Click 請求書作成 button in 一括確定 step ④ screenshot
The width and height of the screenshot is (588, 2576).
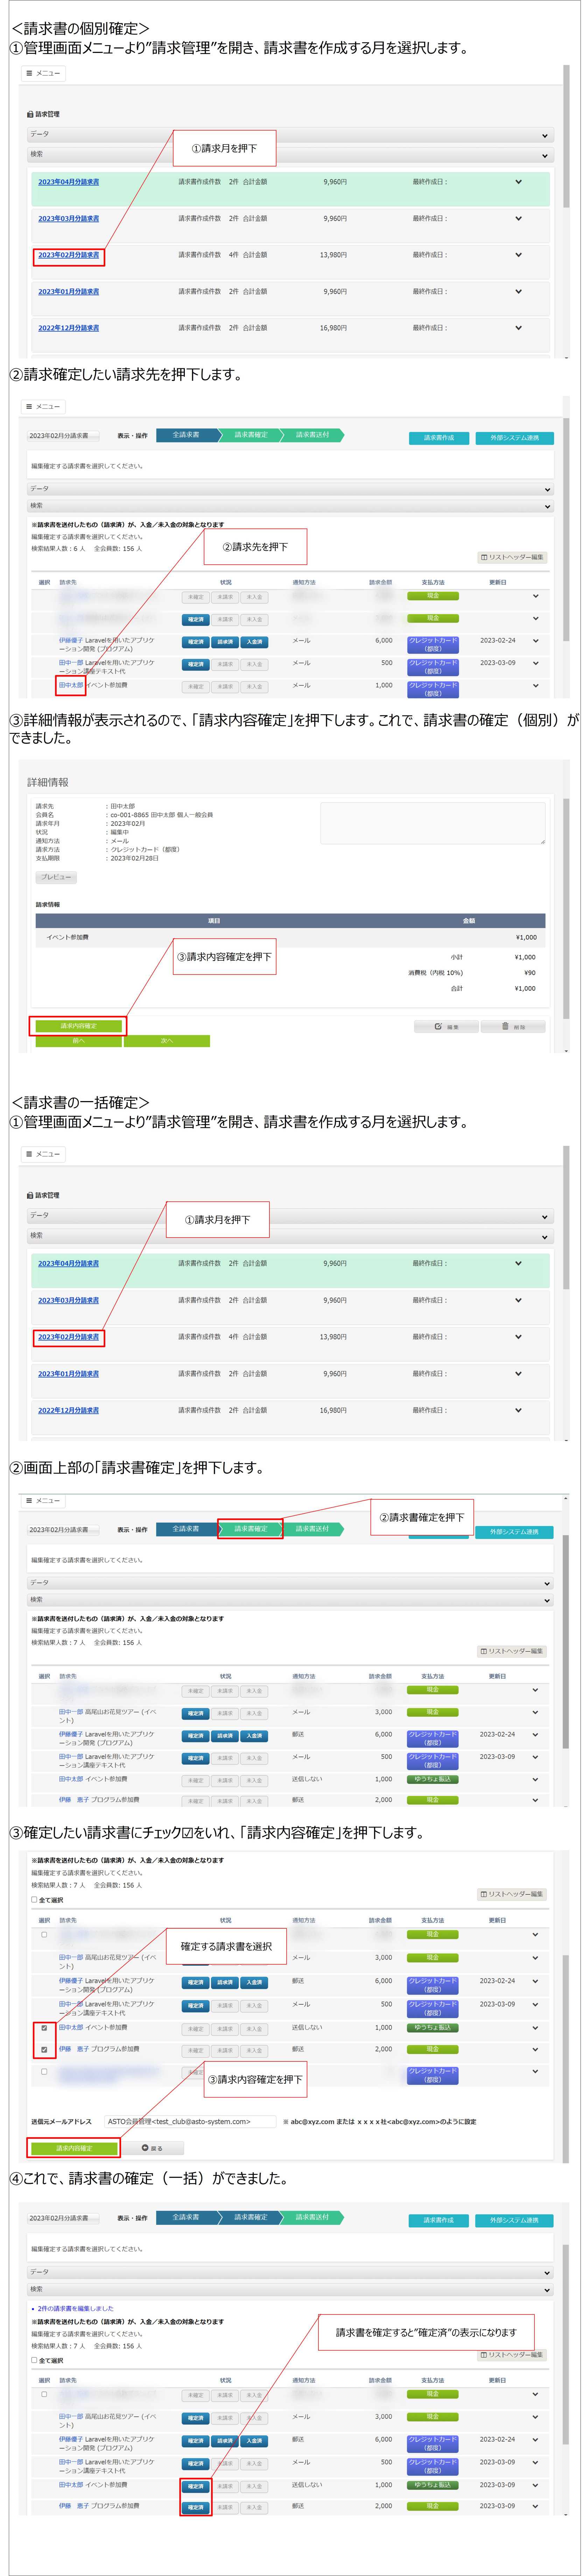click(x=439, y=2220)
